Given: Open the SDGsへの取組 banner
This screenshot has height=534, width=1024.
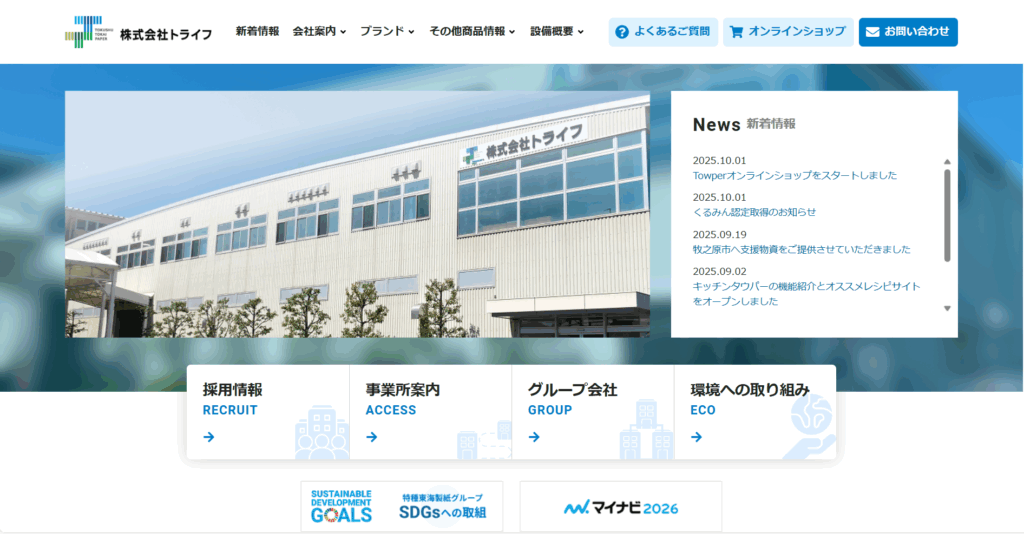Looking at the screenshot, I should [401, 506].
